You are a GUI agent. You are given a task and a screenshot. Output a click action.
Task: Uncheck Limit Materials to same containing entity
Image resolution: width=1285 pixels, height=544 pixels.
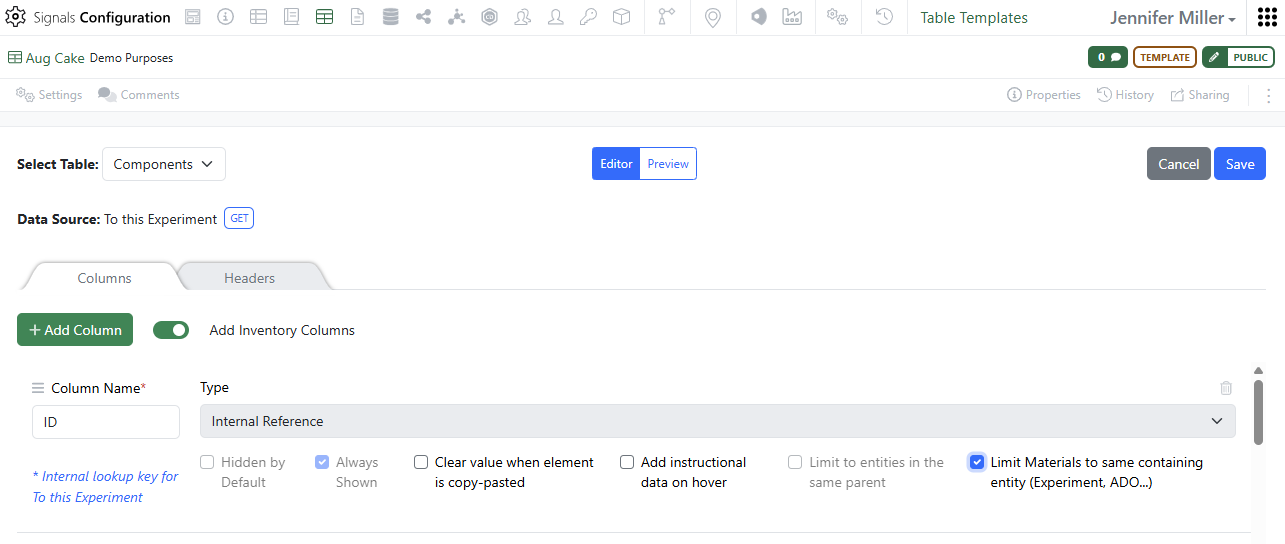coord(977,462)
